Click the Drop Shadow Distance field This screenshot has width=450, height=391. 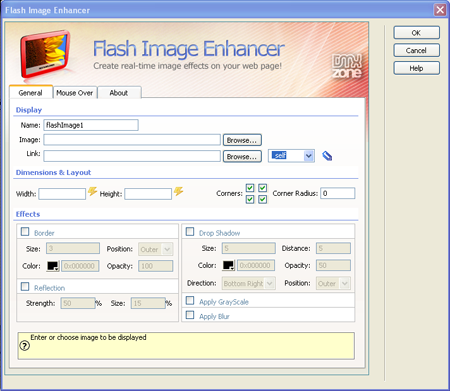tap(333, 248)
